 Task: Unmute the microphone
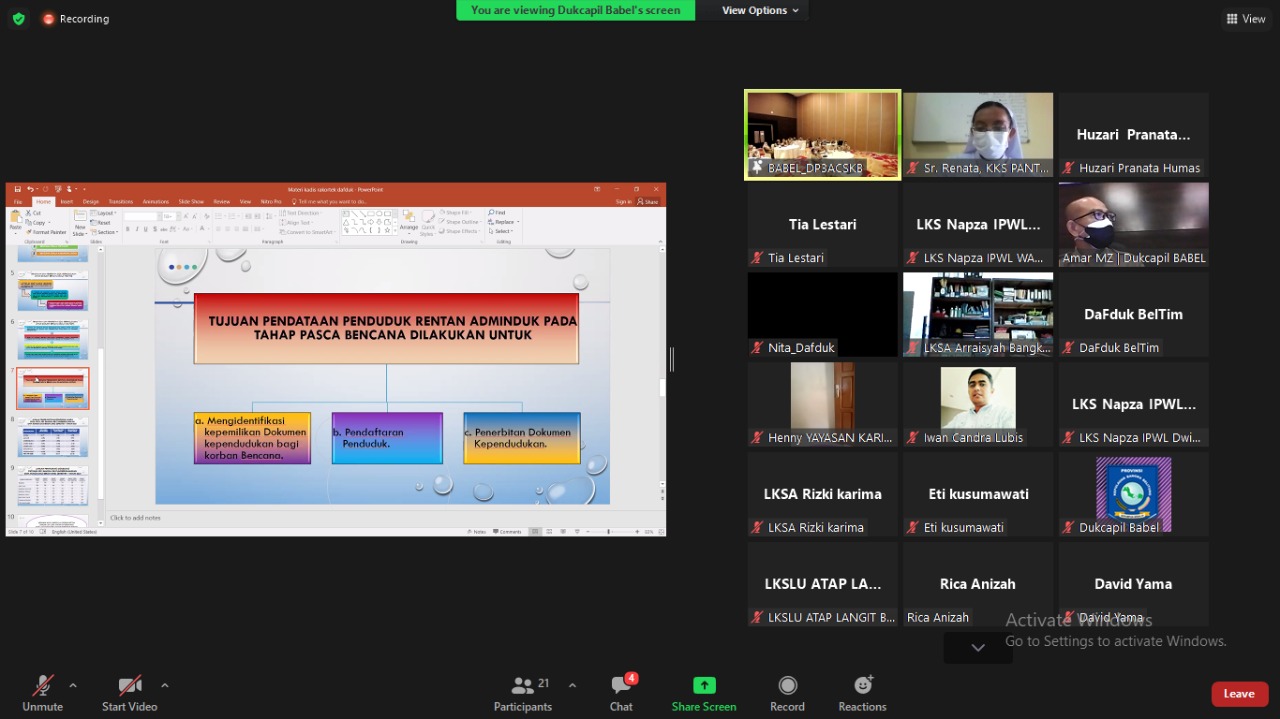(x=42, y=693)
